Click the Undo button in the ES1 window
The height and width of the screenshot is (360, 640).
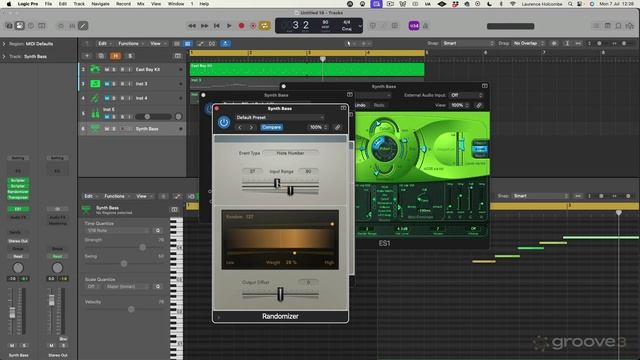[x=360, y=105]
